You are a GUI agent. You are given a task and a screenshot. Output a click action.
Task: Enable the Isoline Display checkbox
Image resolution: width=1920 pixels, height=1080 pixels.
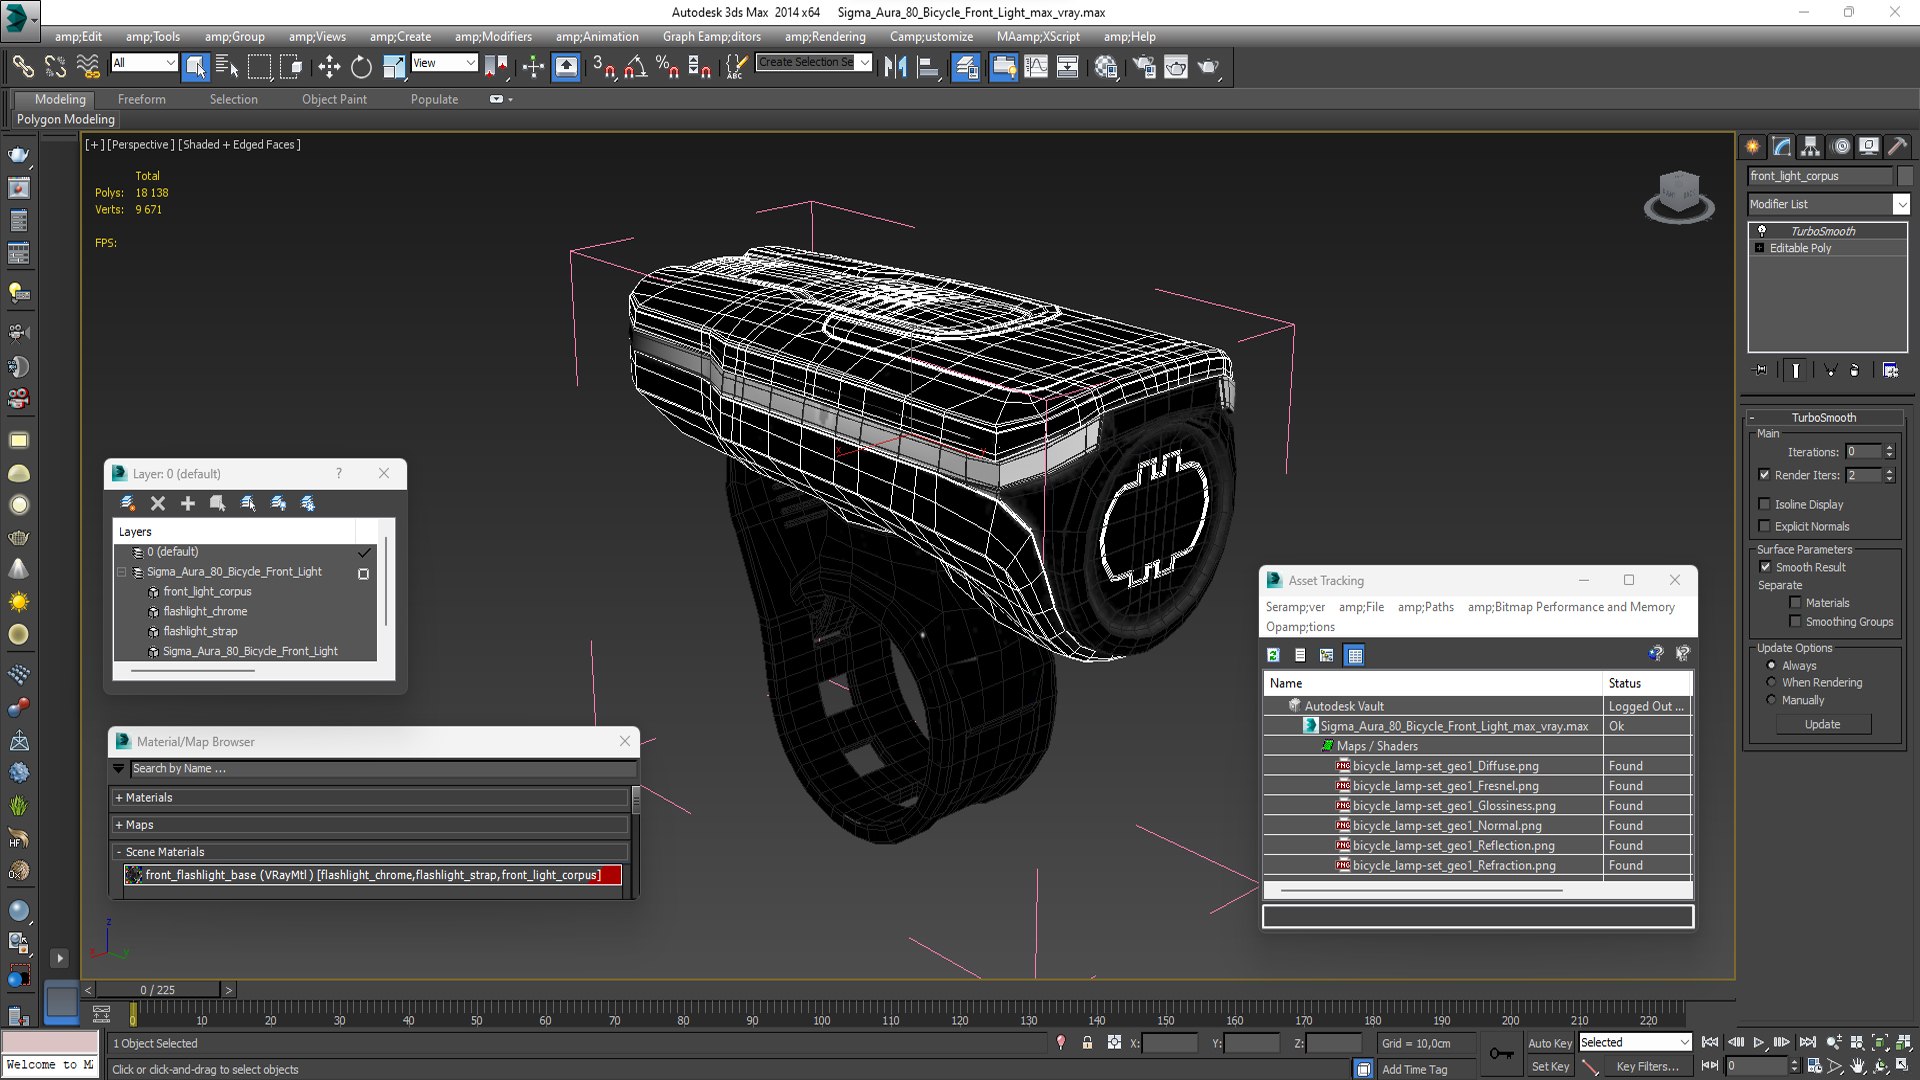pos(1765,504)
